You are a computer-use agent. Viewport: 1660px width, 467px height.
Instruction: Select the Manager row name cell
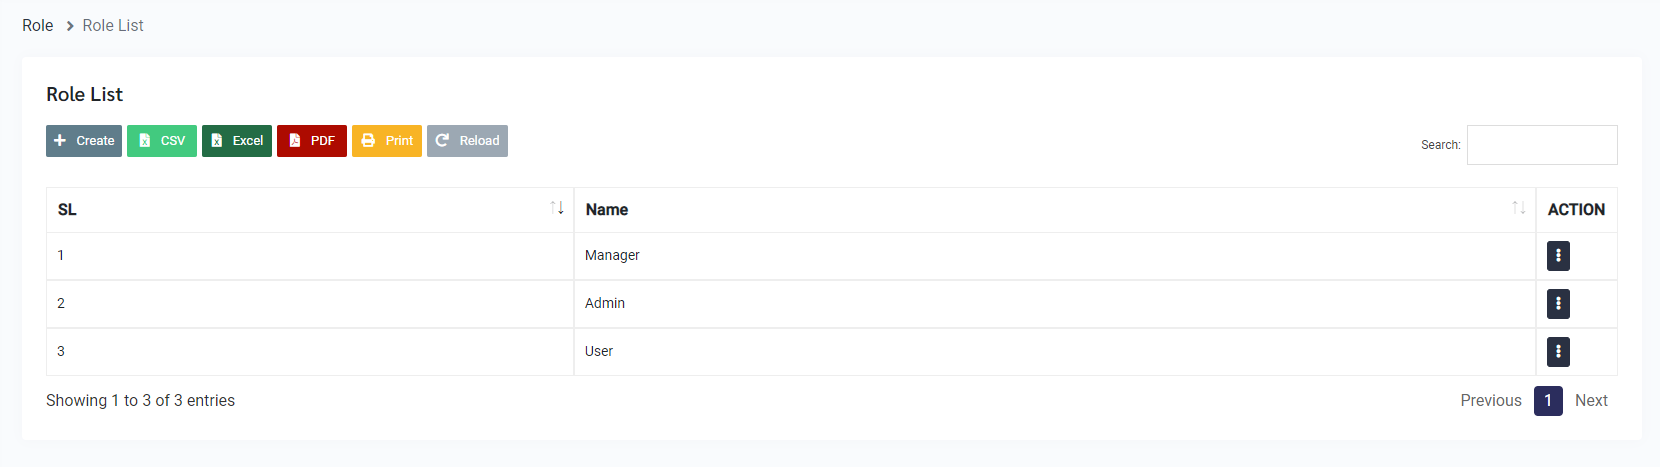(612, 256)
